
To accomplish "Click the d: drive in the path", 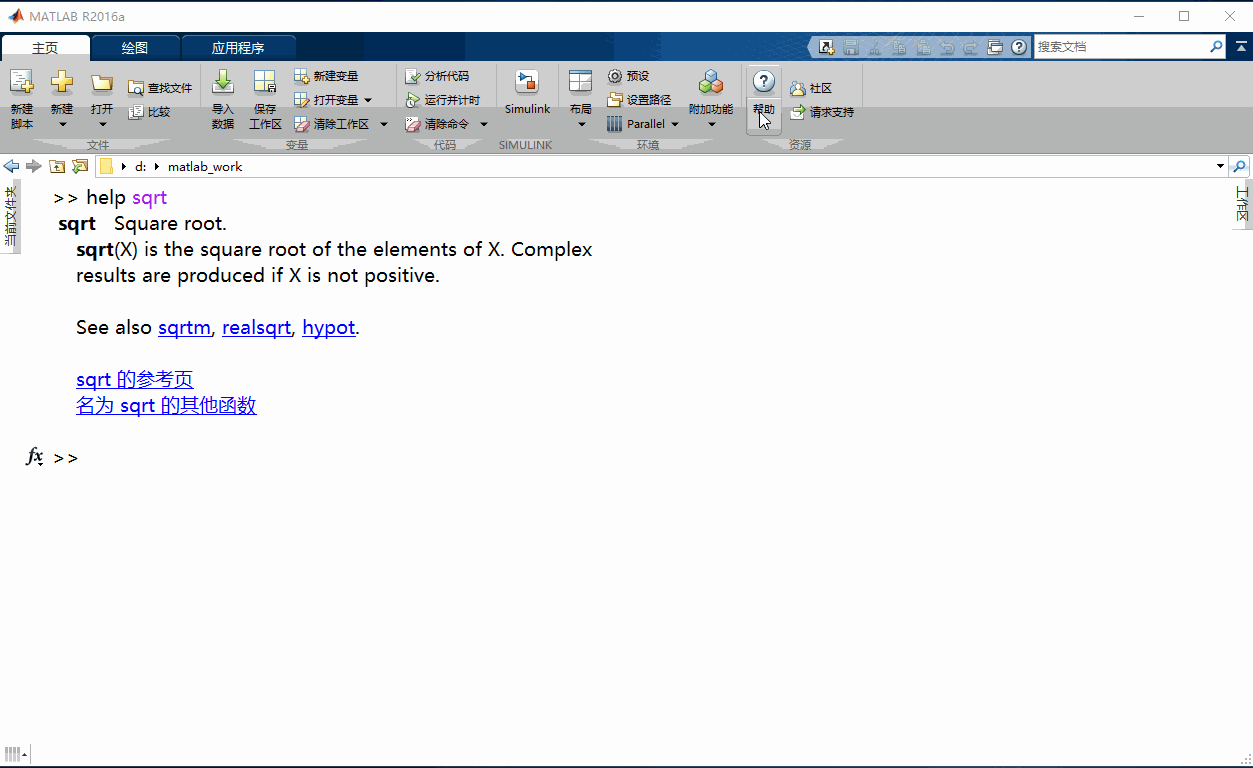I will 140,166.
